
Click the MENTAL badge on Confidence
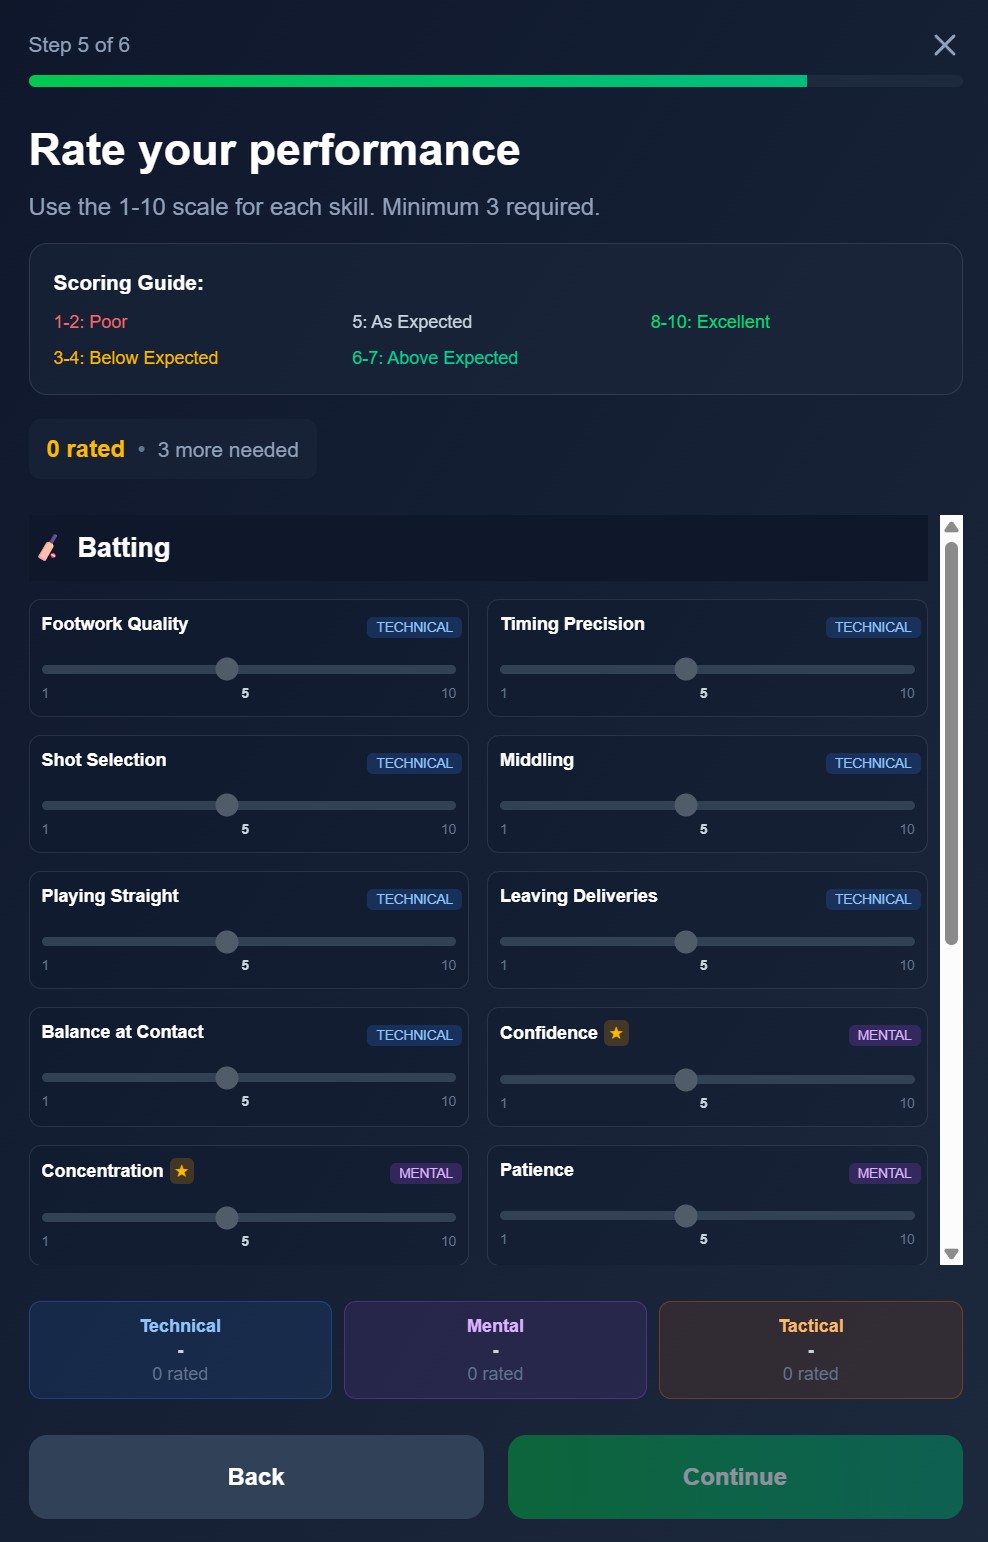point(884,1035)
